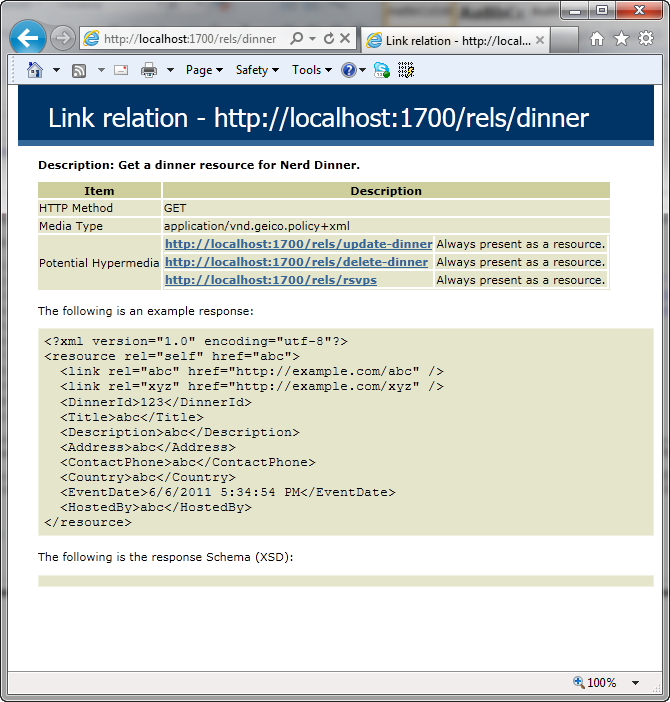The width and height of the screenshot is (670, 702).
Task: Close the 'Link relation' tab
Action: click(540, 40)
